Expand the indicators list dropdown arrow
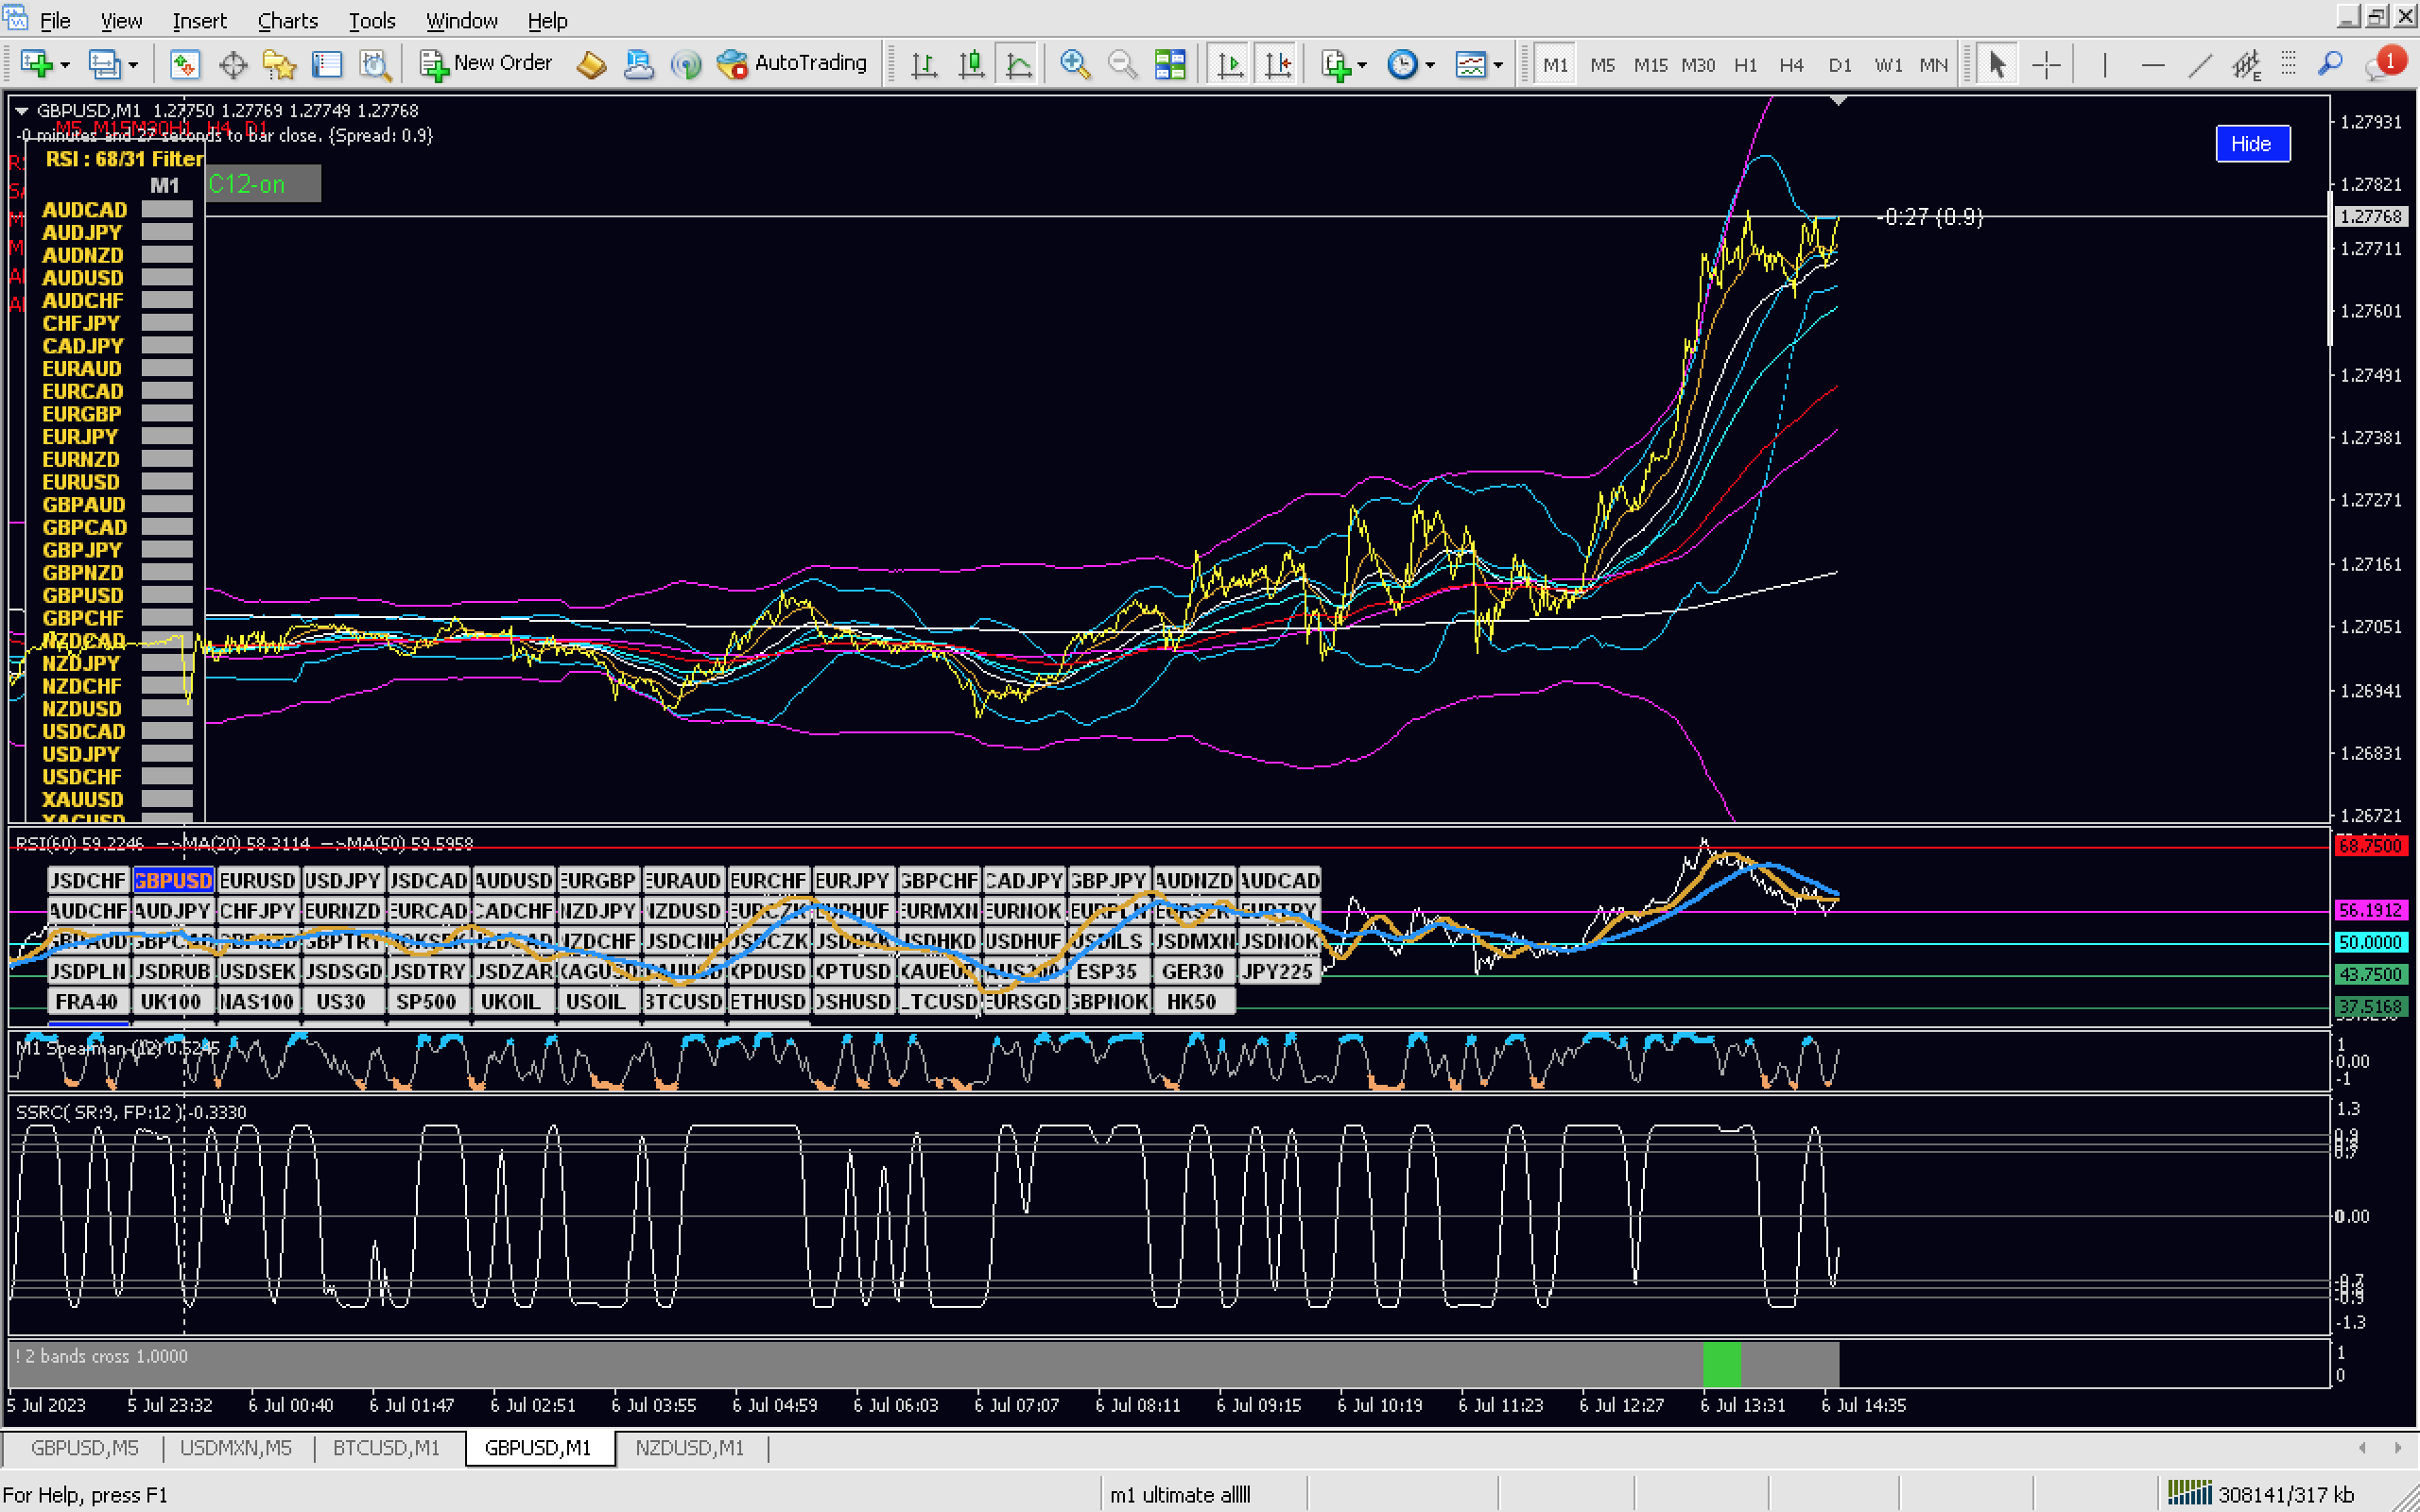The height and width of the screenshot is (1512, 2420). click(x=1362, y=66)
